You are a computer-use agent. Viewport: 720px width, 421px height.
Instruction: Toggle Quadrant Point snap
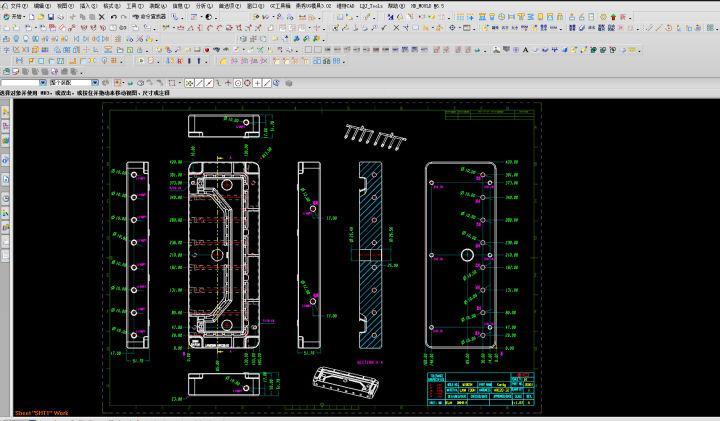(x=247, y=83)
